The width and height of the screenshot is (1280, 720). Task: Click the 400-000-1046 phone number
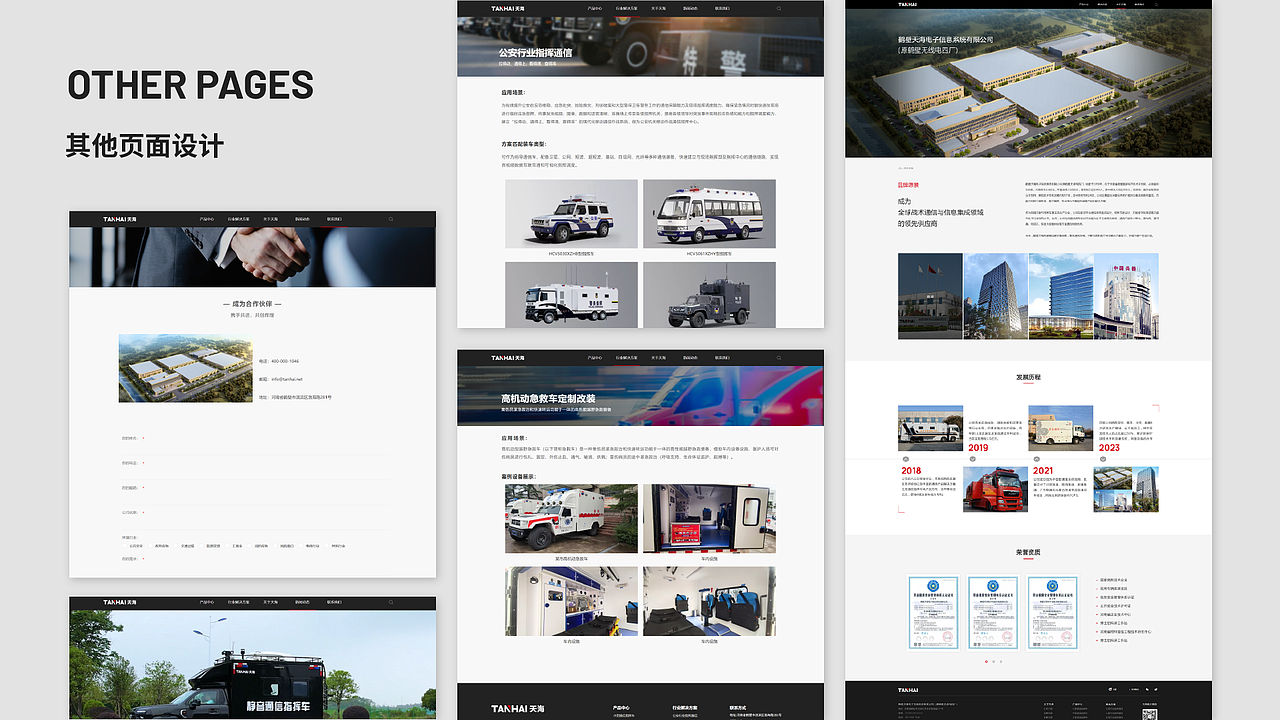[x=285, y=361]
